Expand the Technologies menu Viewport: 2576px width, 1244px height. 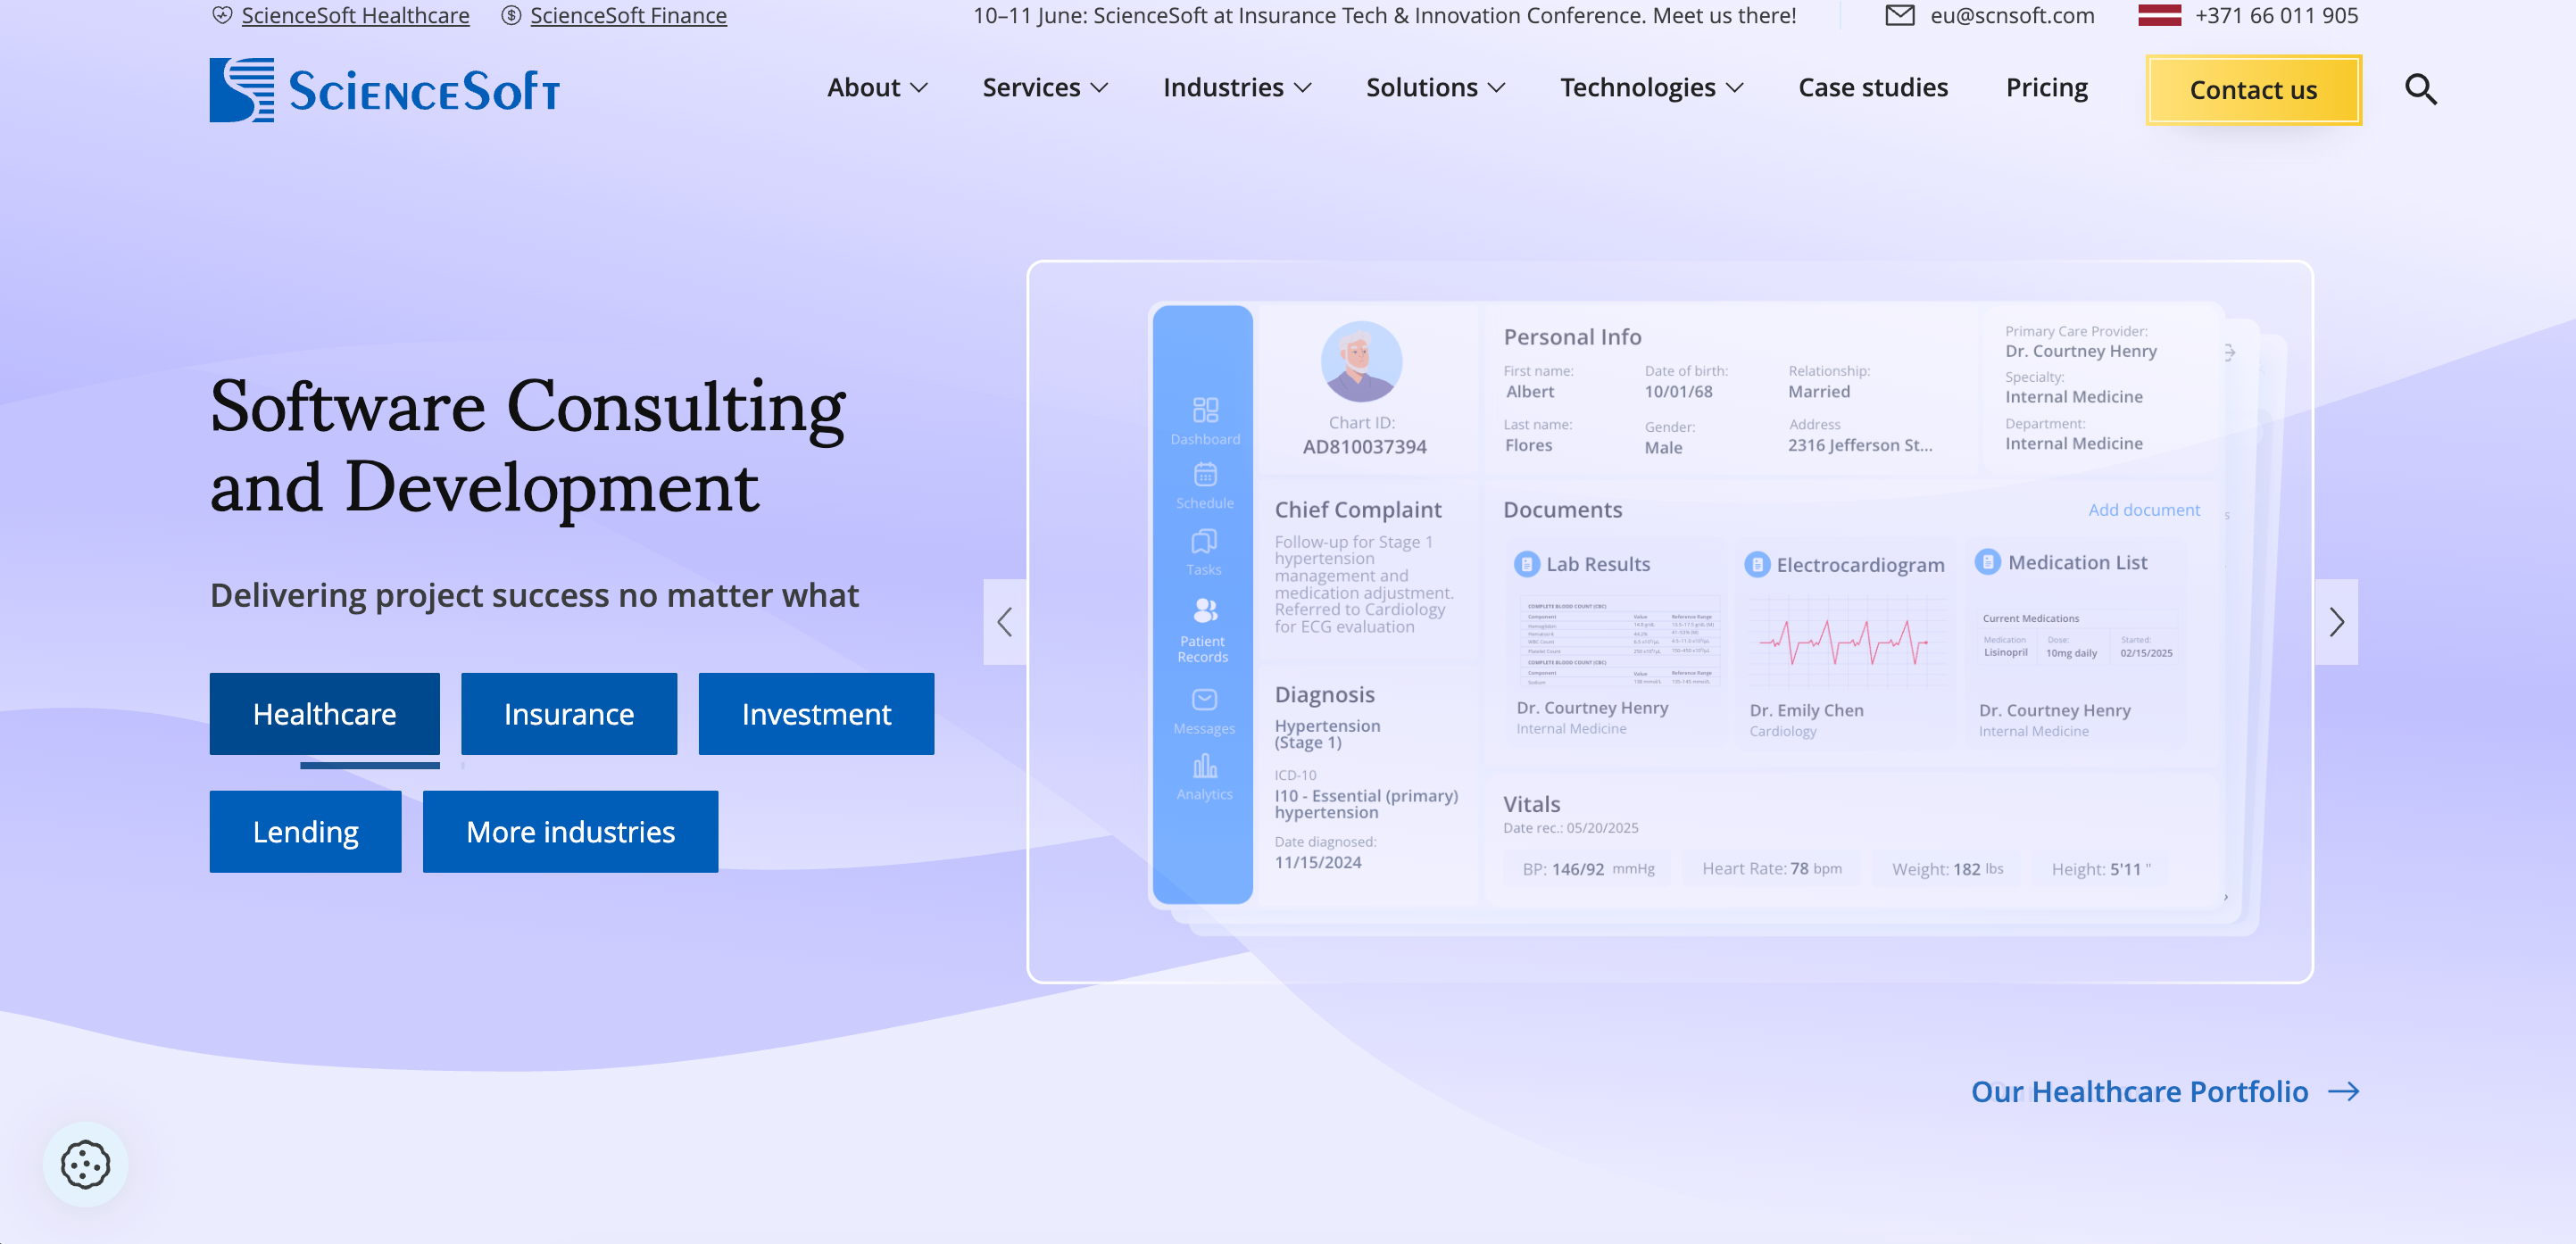1651,88
